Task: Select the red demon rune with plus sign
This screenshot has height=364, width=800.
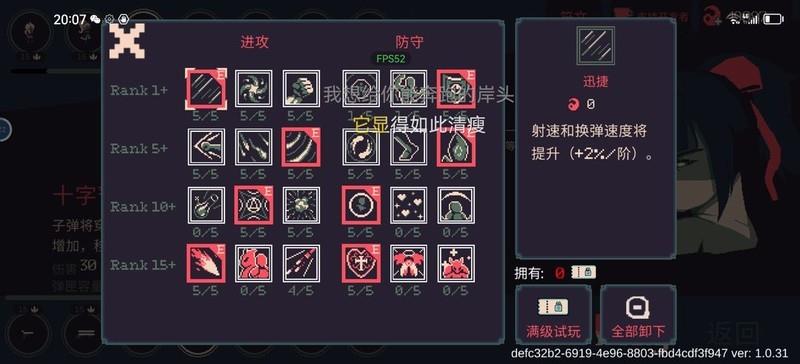Action: (456, 263)
